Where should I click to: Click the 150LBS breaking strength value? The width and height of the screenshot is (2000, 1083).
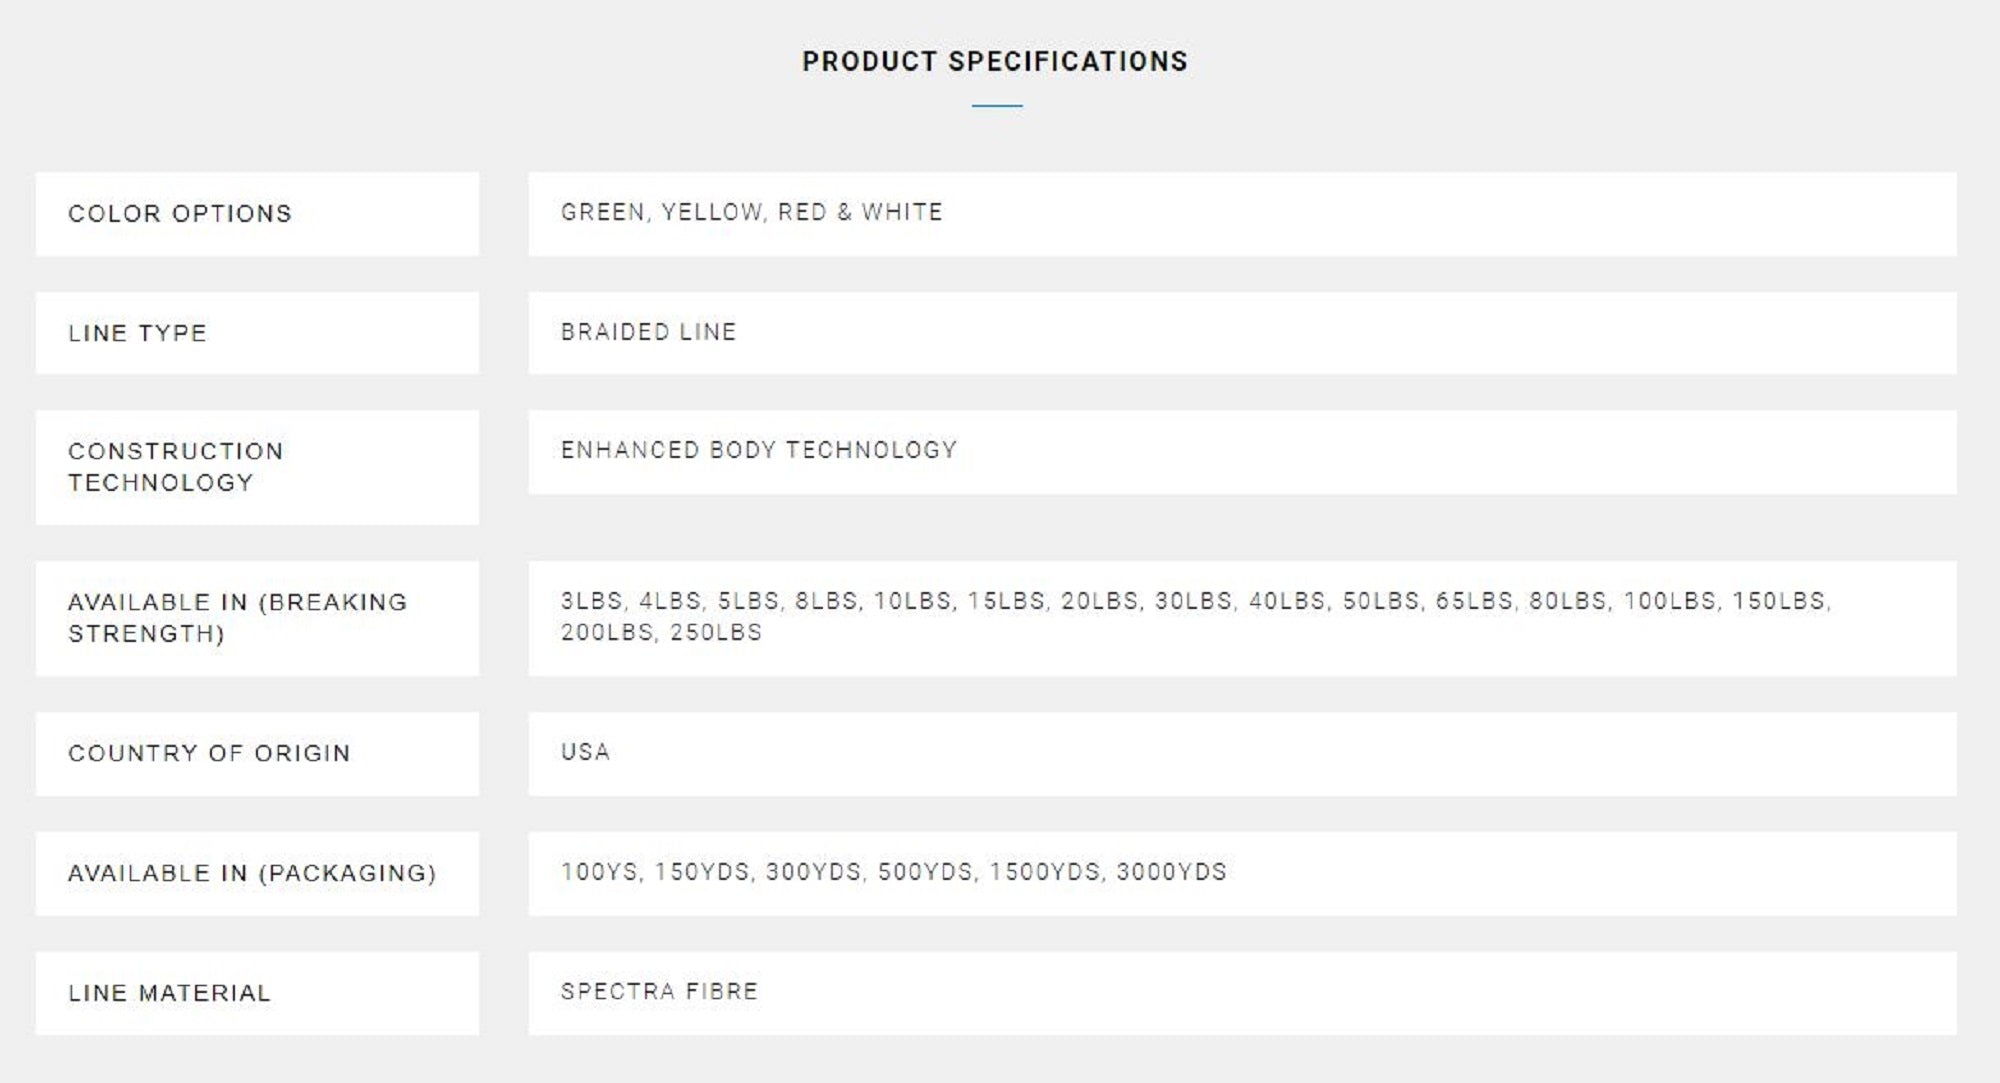[1780, 601]
